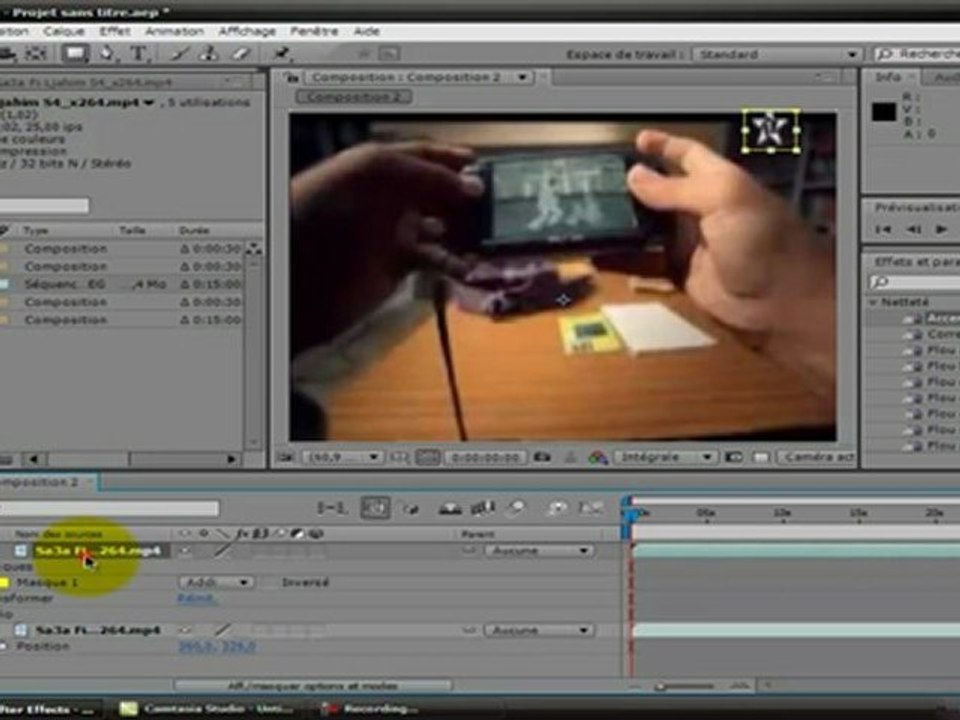Viewport: 960px width, 720px height.
Task: Open the first layer's Aucune parent dropdown
Action: coord(539,550)
